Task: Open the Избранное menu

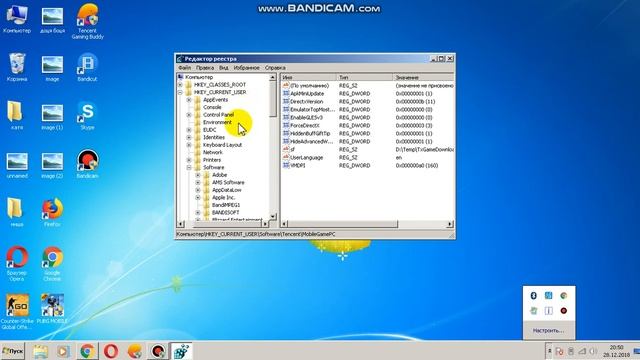Action: pos(247,68)
